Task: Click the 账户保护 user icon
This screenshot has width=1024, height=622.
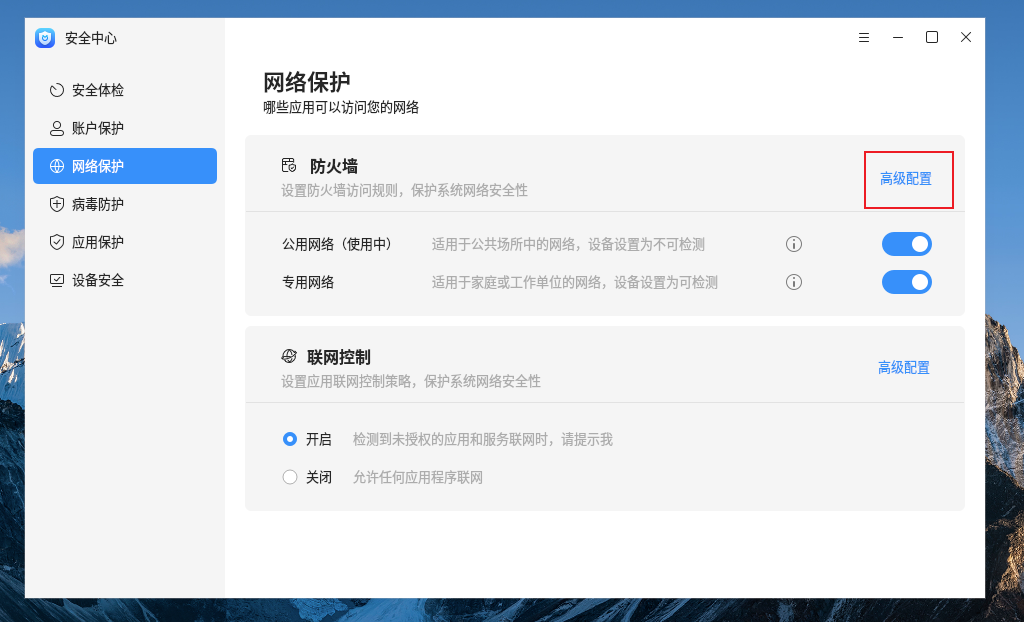Action: pos(57,128)
